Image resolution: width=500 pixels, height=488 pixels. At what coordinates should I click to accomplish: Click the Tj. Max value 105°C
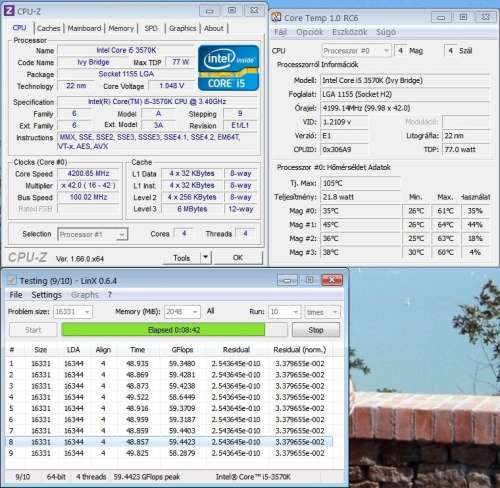click(x=360, y=183)
